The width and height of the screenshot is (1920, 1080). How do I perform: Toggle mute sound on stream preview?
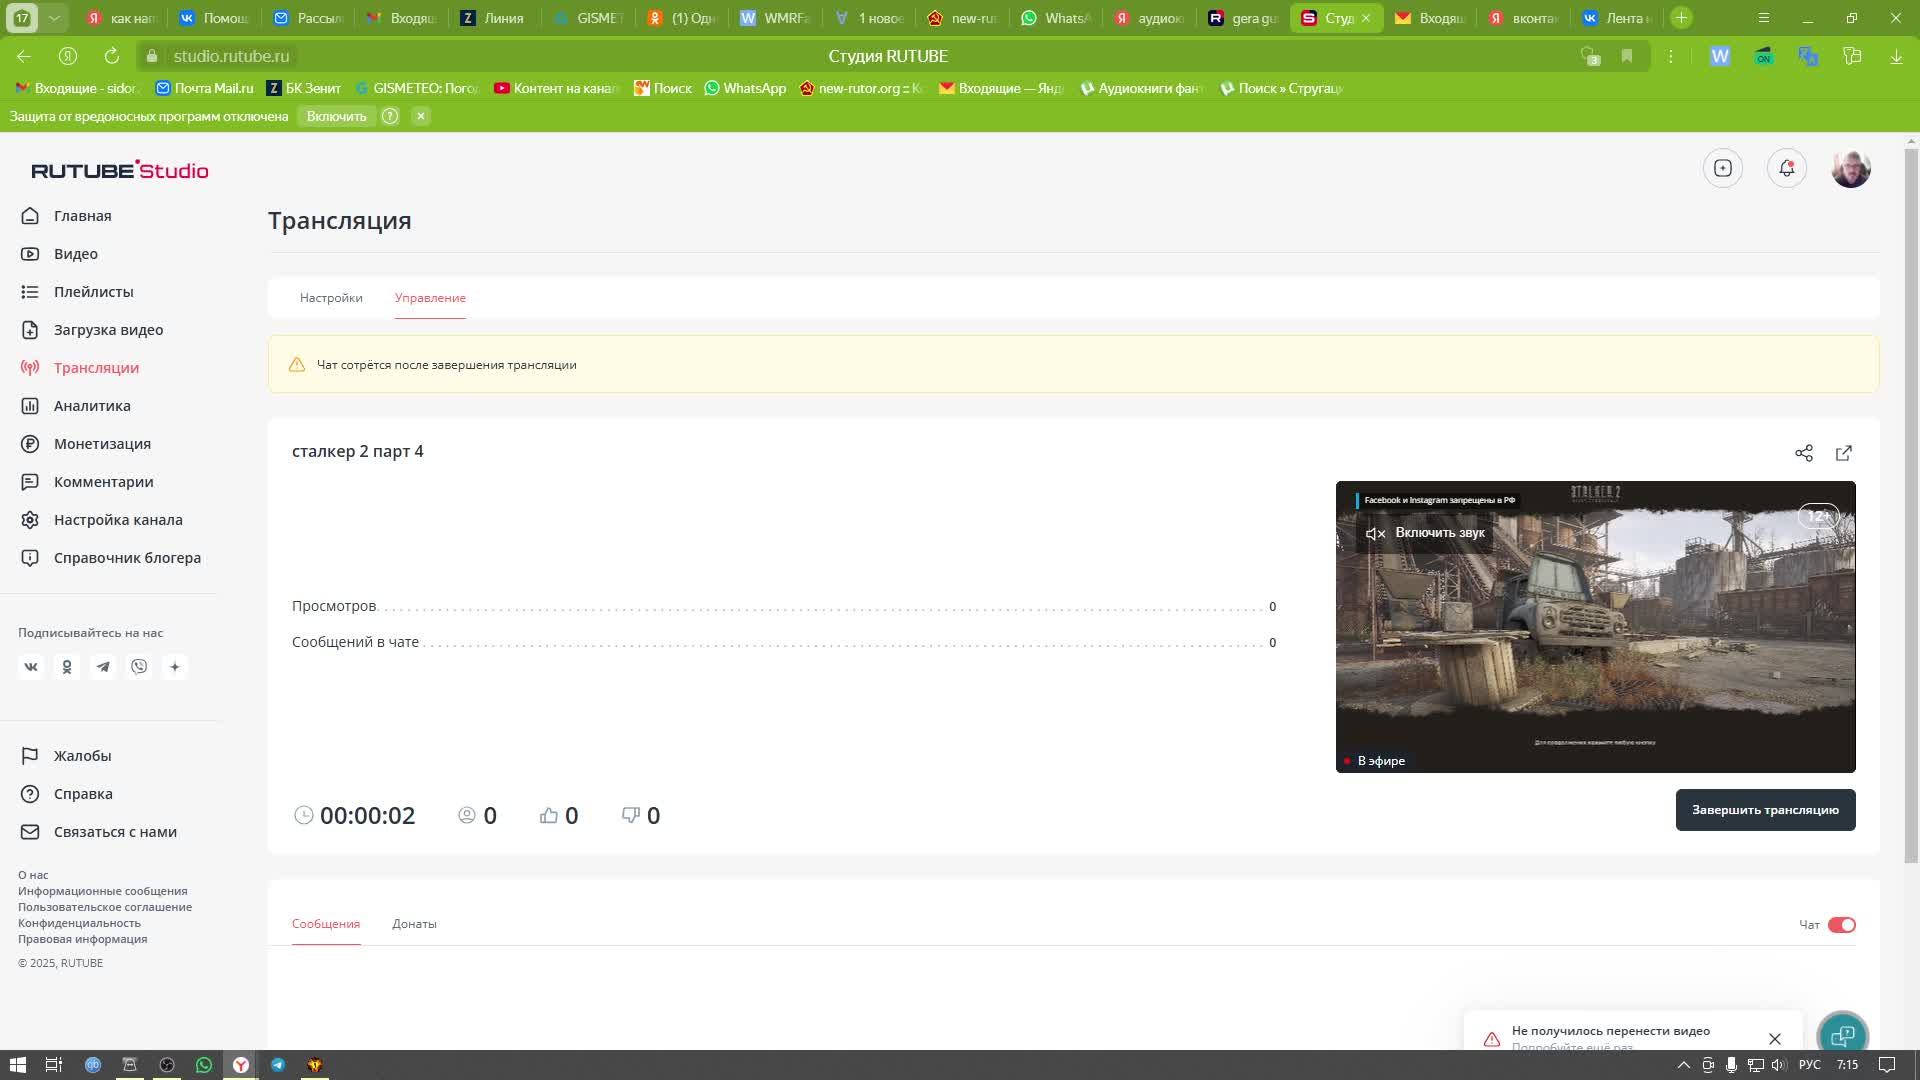coord(1375,533)
